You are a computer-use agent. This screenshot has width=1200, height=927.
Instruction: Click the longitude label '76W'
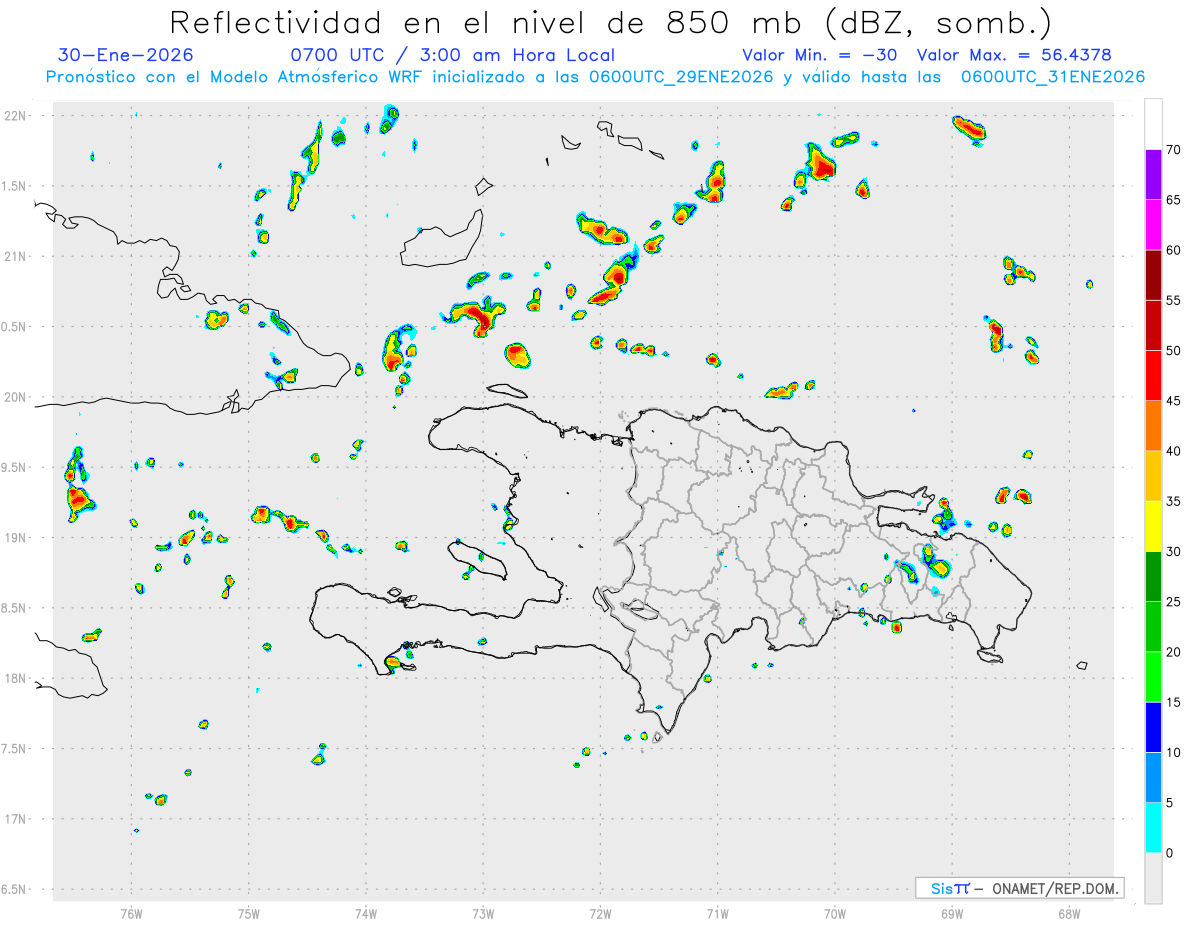point(131,913)
